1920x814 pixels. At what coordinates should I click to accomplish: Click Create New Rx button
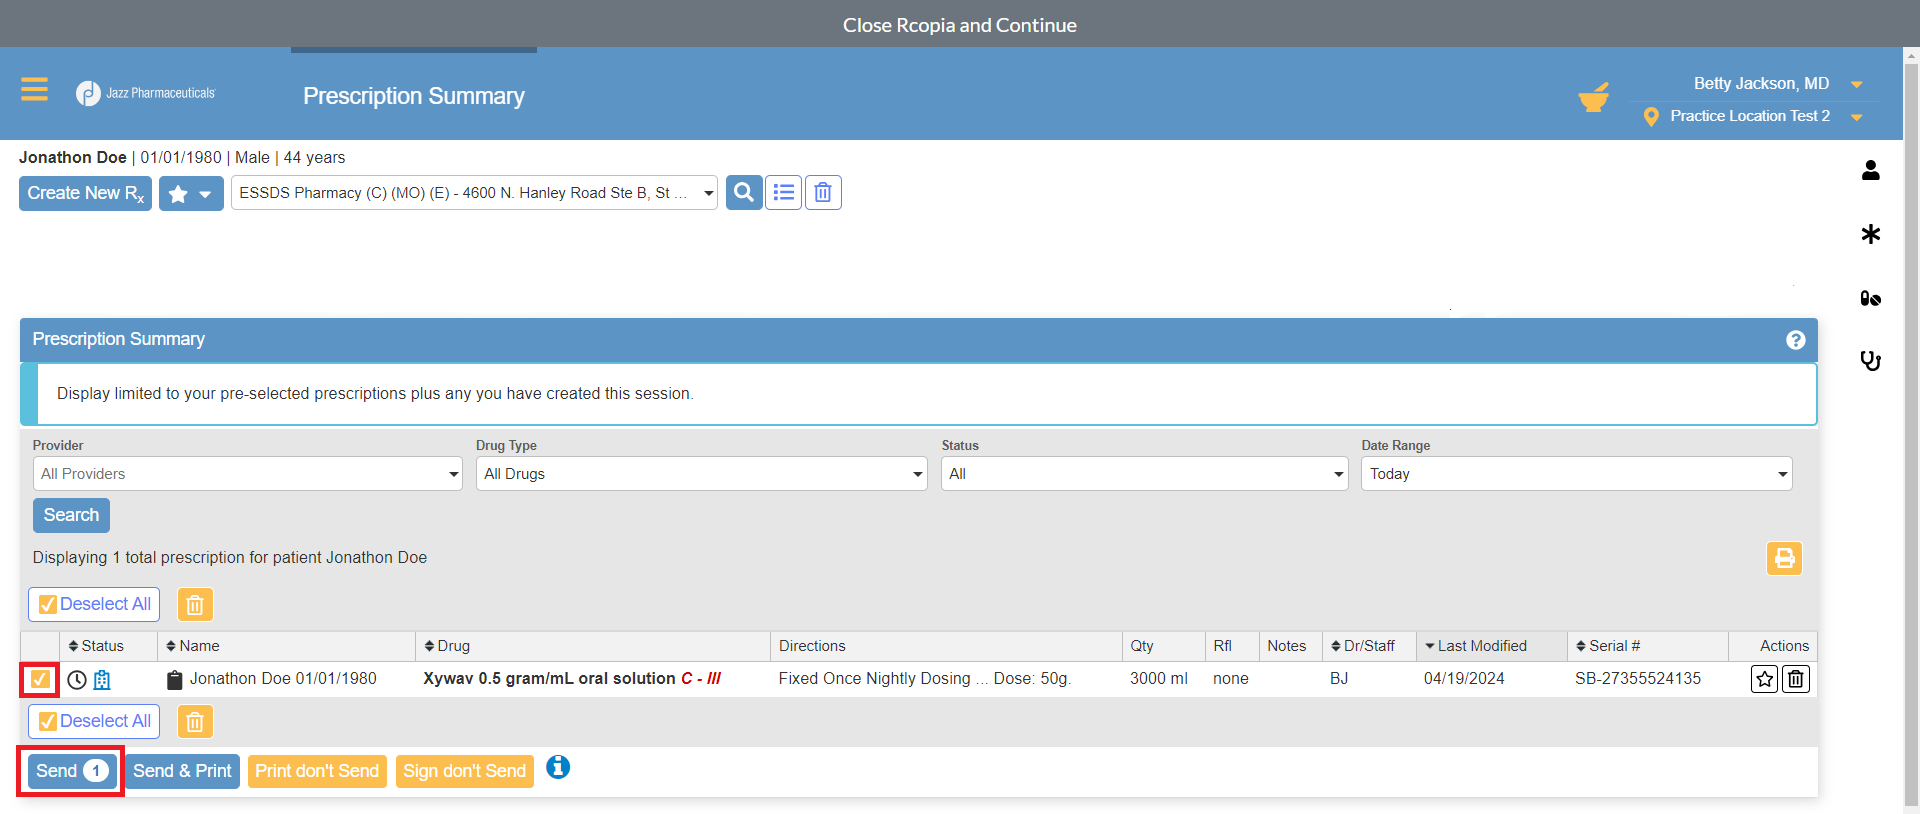(x=85, y=194)
